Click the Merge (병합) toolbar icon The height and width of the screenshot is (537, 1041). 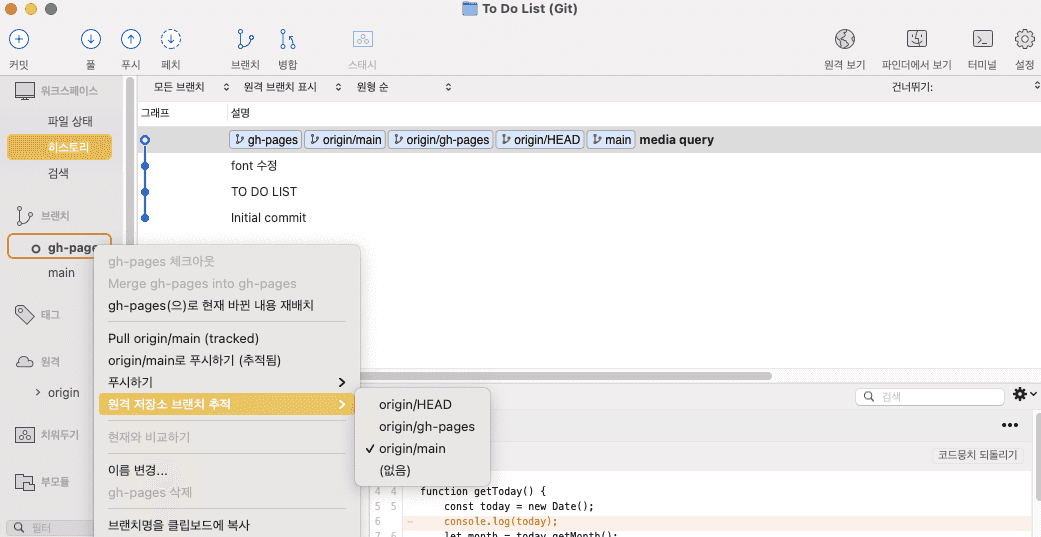[288, 40]
